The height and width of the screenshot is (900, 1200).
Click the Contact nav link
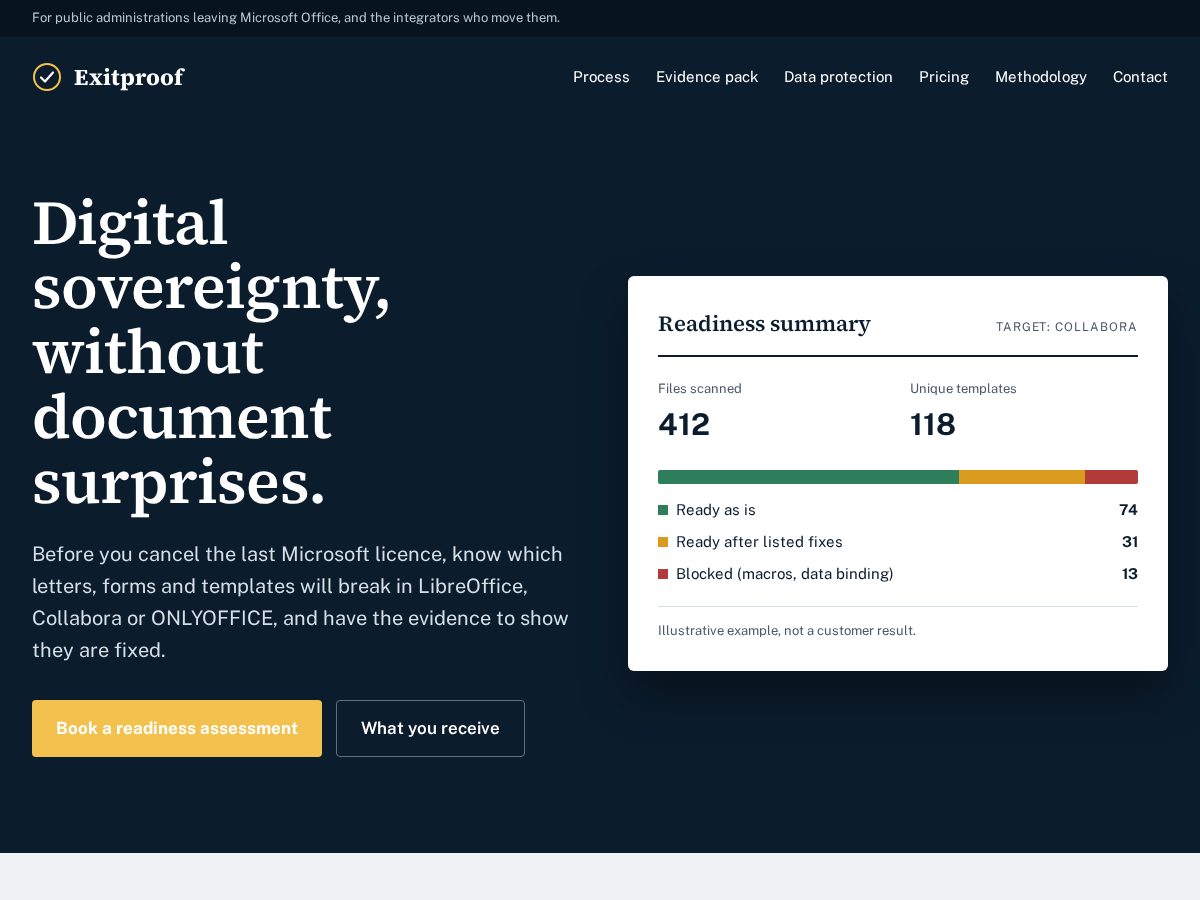click(1140, 77)
